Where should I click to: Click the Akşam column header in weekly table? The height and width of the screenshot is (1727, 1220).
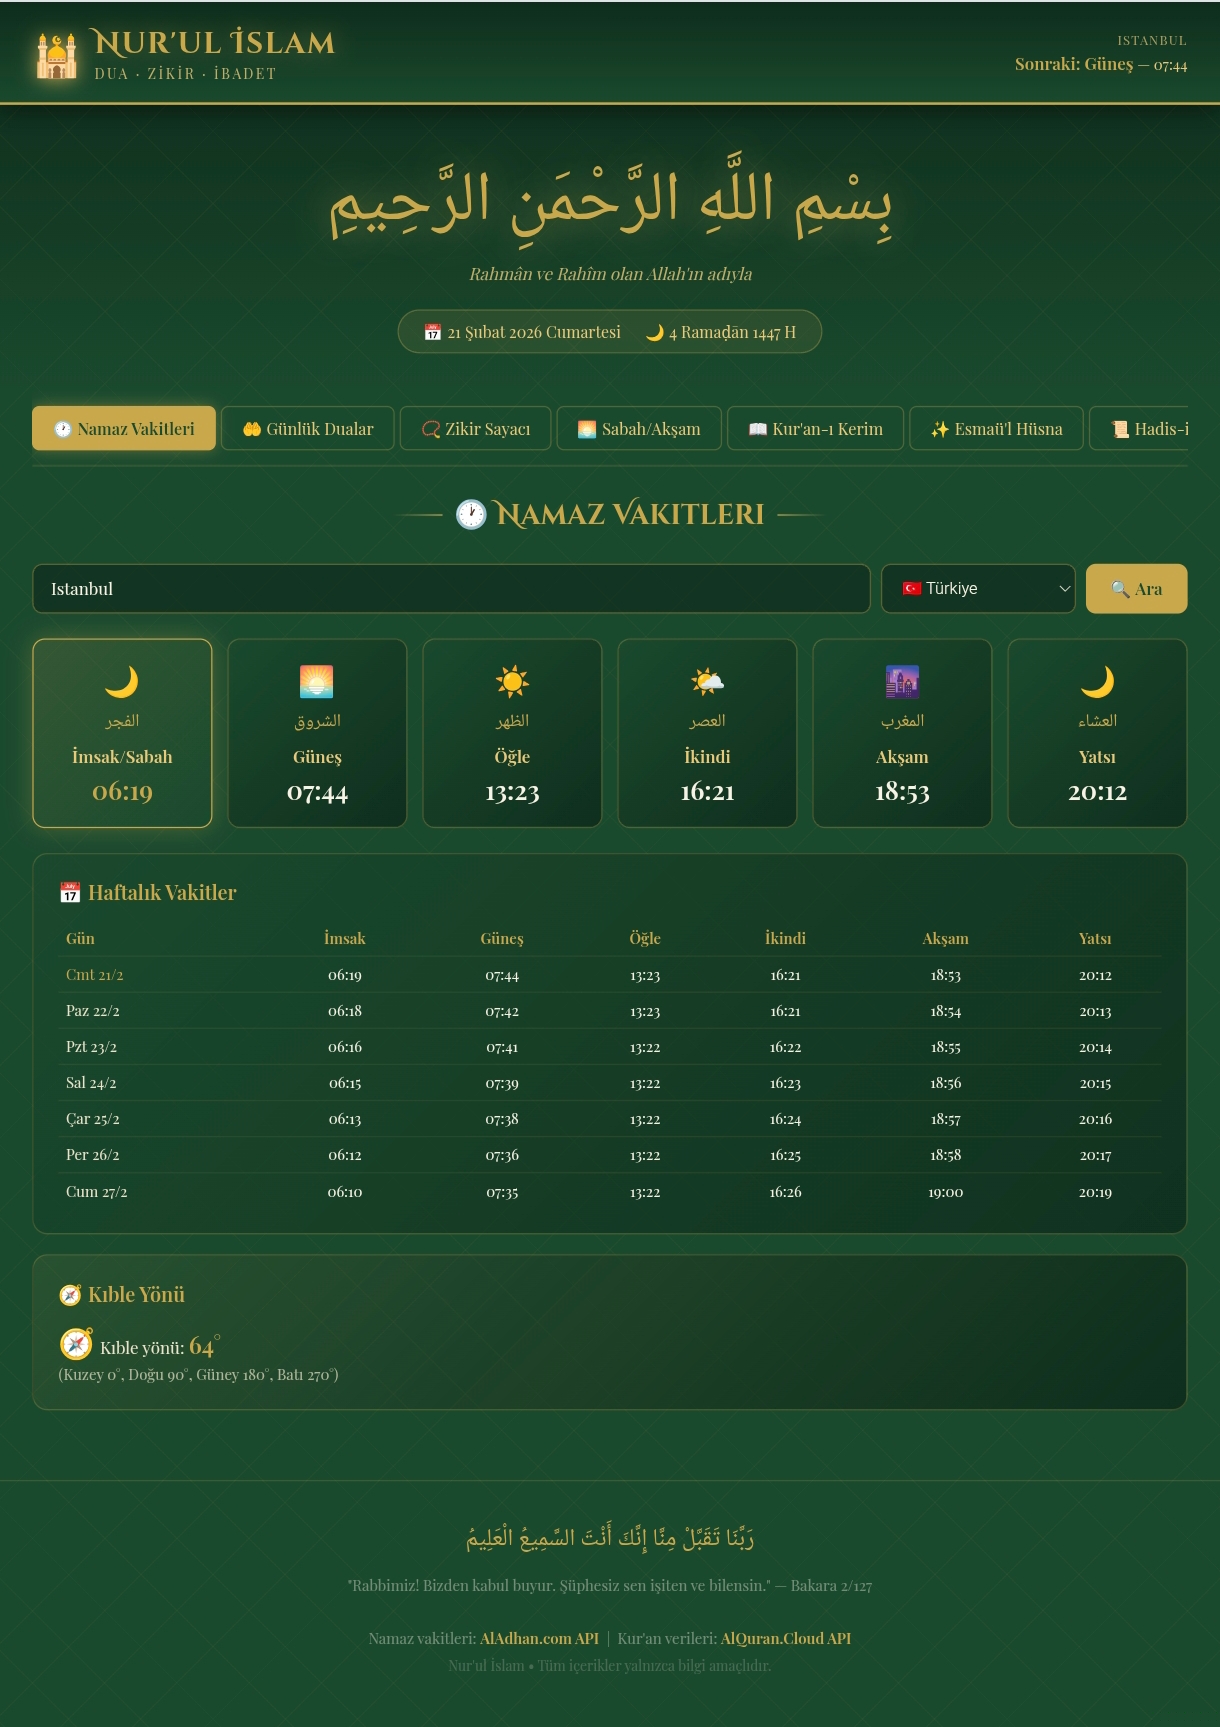[946, 938]
